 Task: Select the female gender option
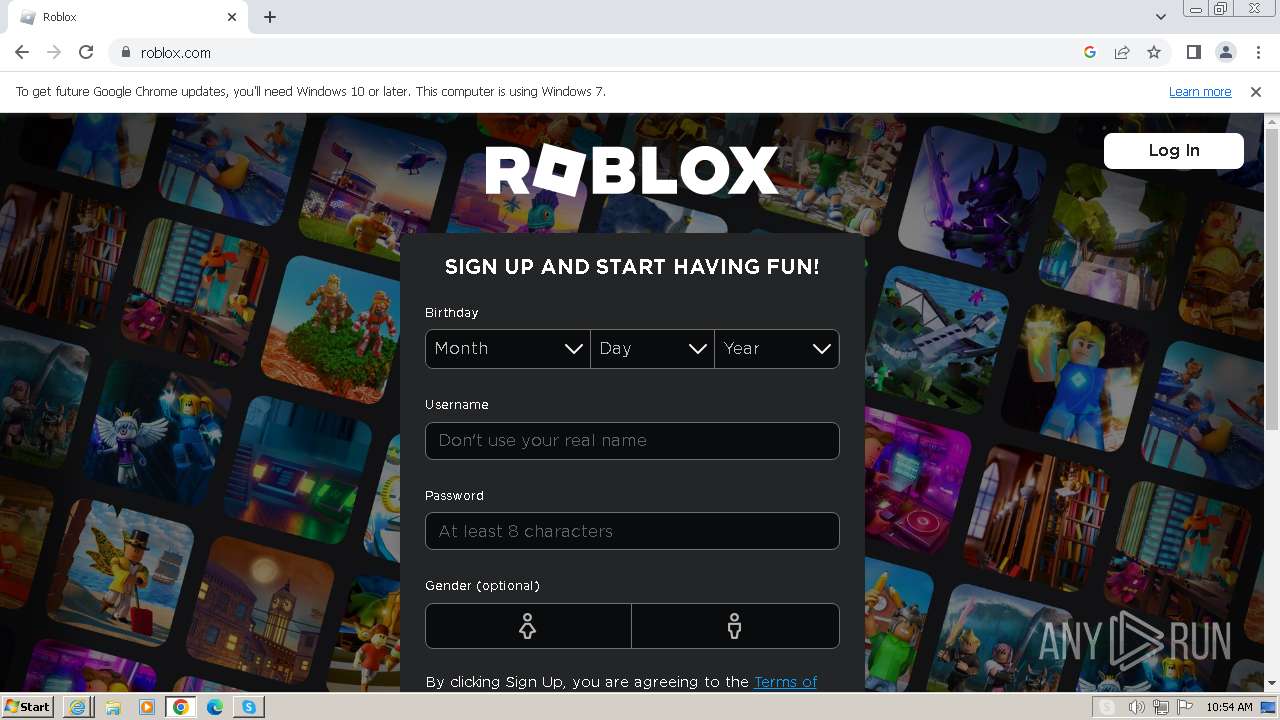528,626
